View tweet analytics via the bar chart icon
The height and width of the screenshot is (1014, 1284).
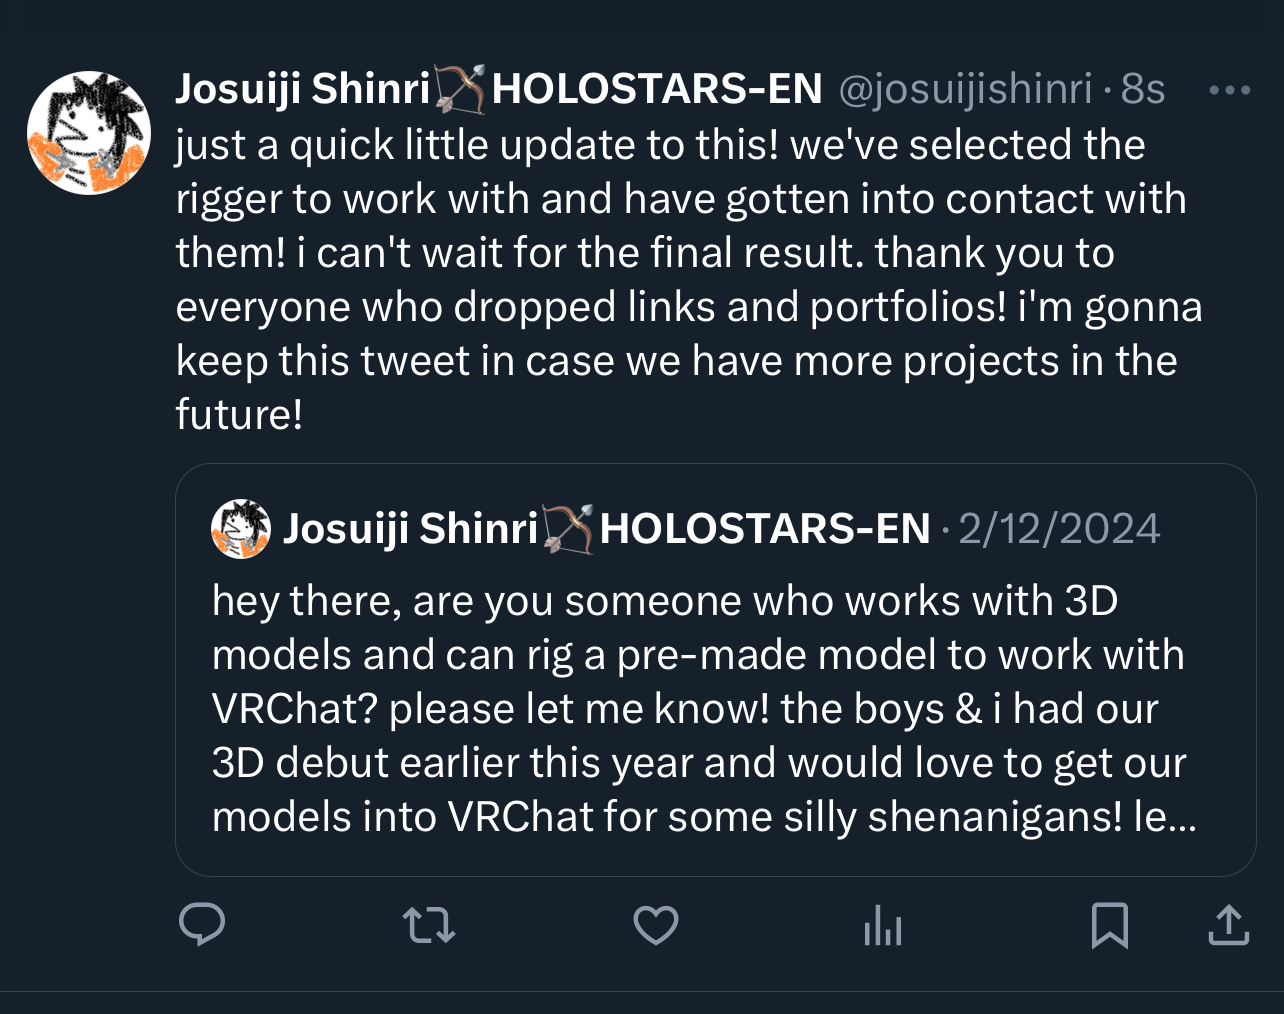pyautogui.click(x=882, y=927)
